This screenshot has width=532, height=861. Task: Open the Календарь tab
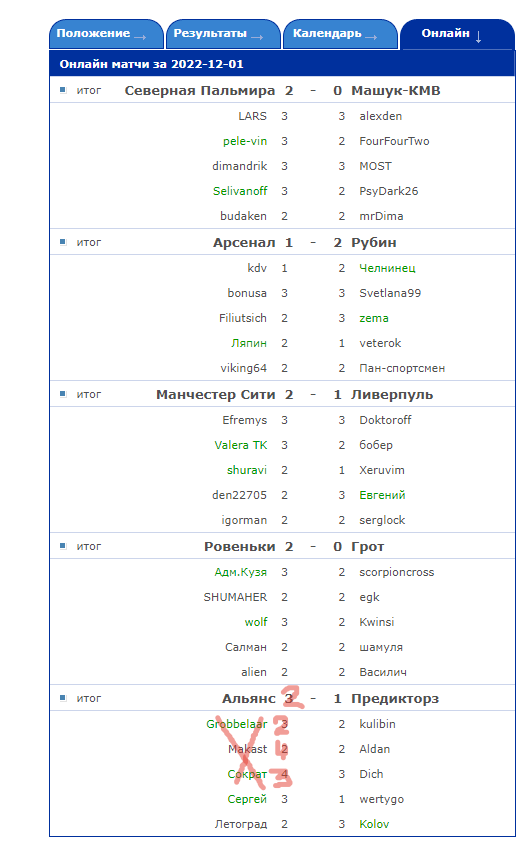(x=340, y=34)
